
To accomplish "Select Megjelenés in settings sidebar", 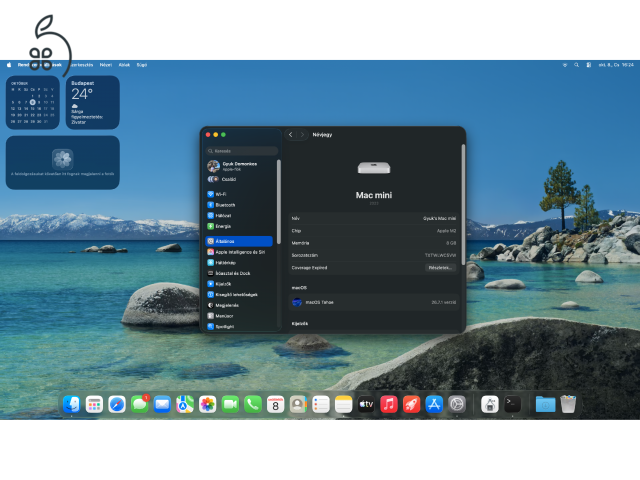I will tap(239, 305).
